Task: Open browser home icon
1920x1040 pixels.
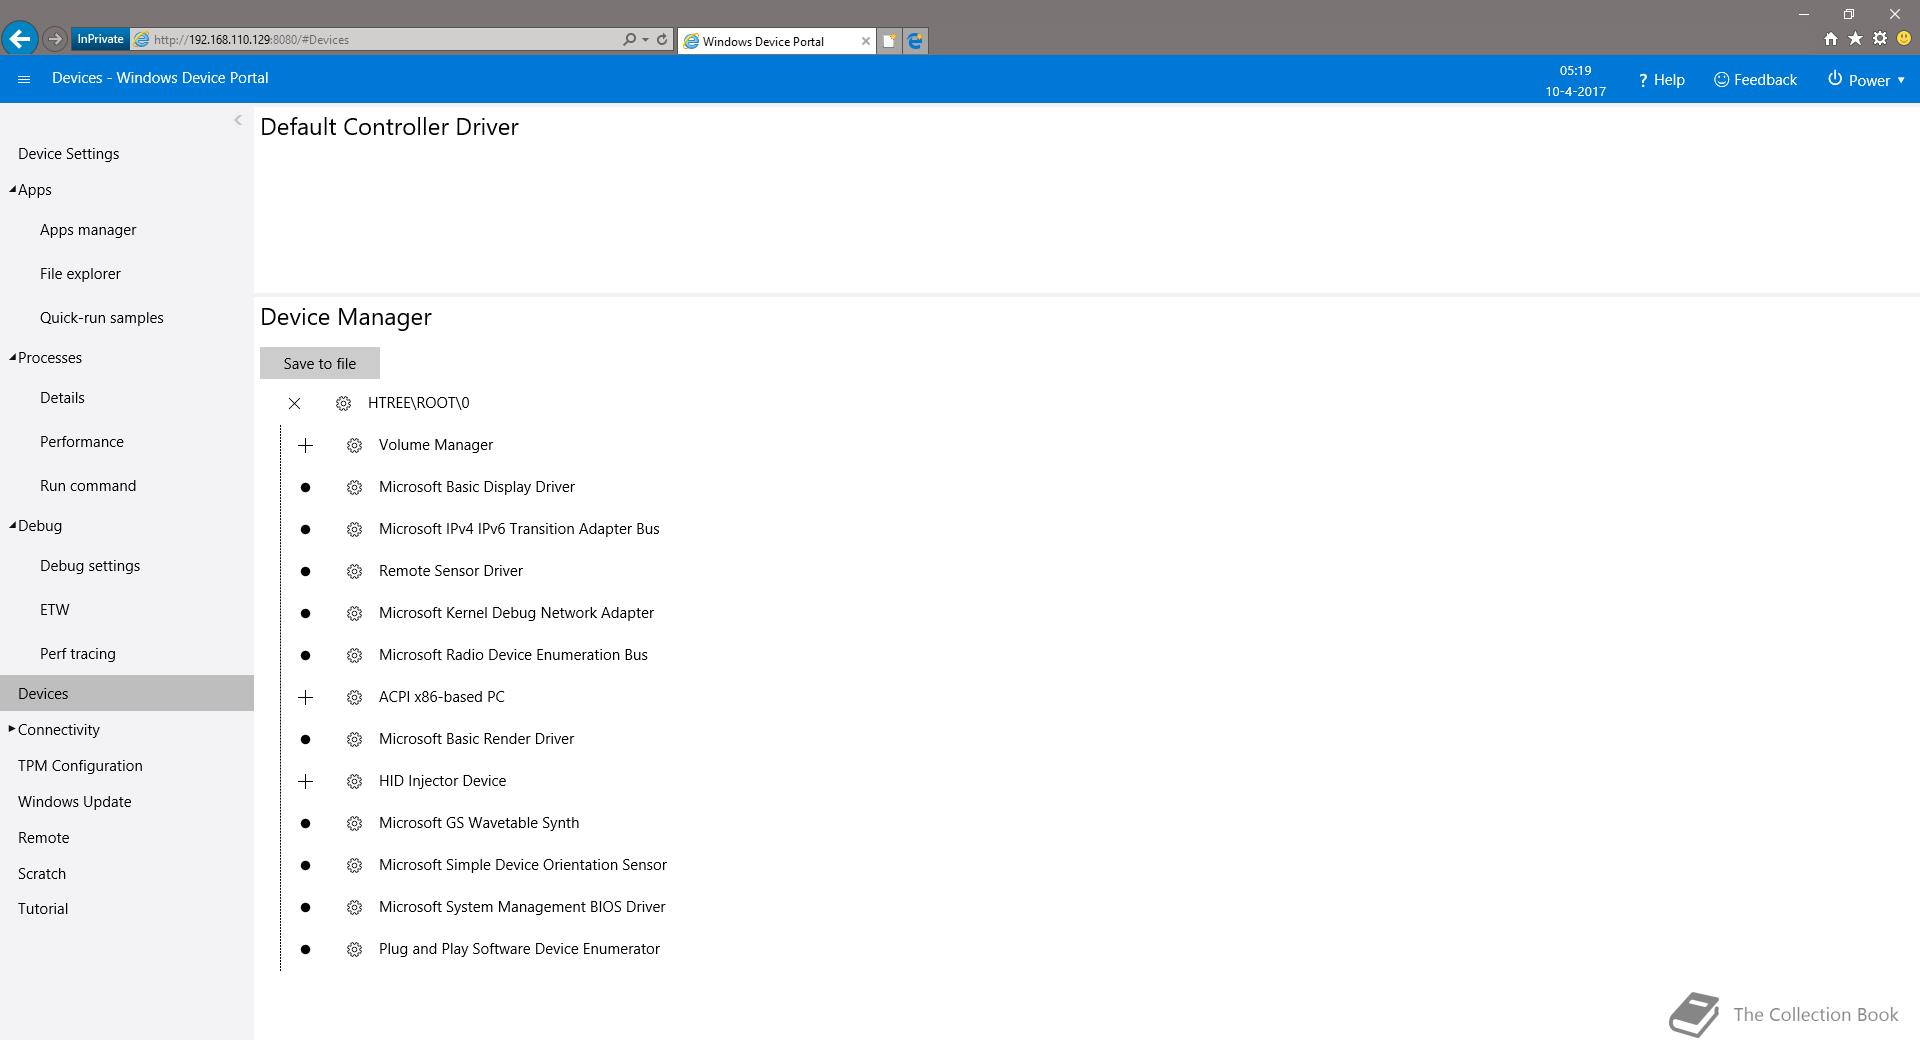Action: (x=1831, y=39)
